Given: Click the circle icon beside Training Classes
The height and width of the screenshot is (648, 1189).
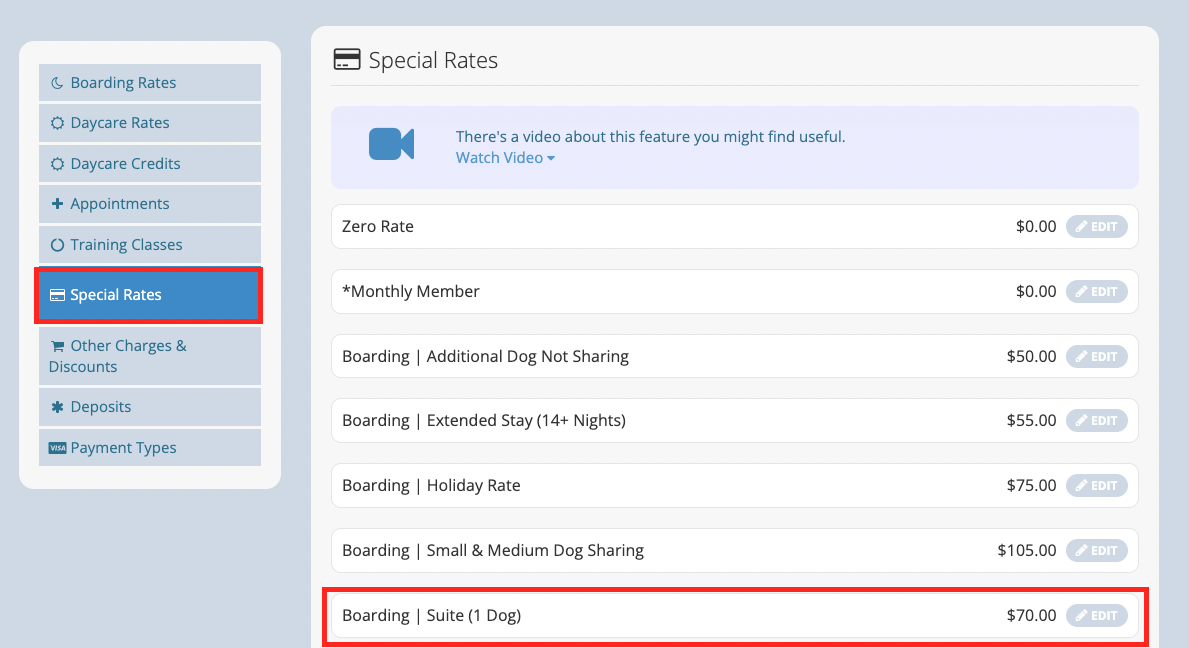Looking at the screenshot, I should coord(57,245).
